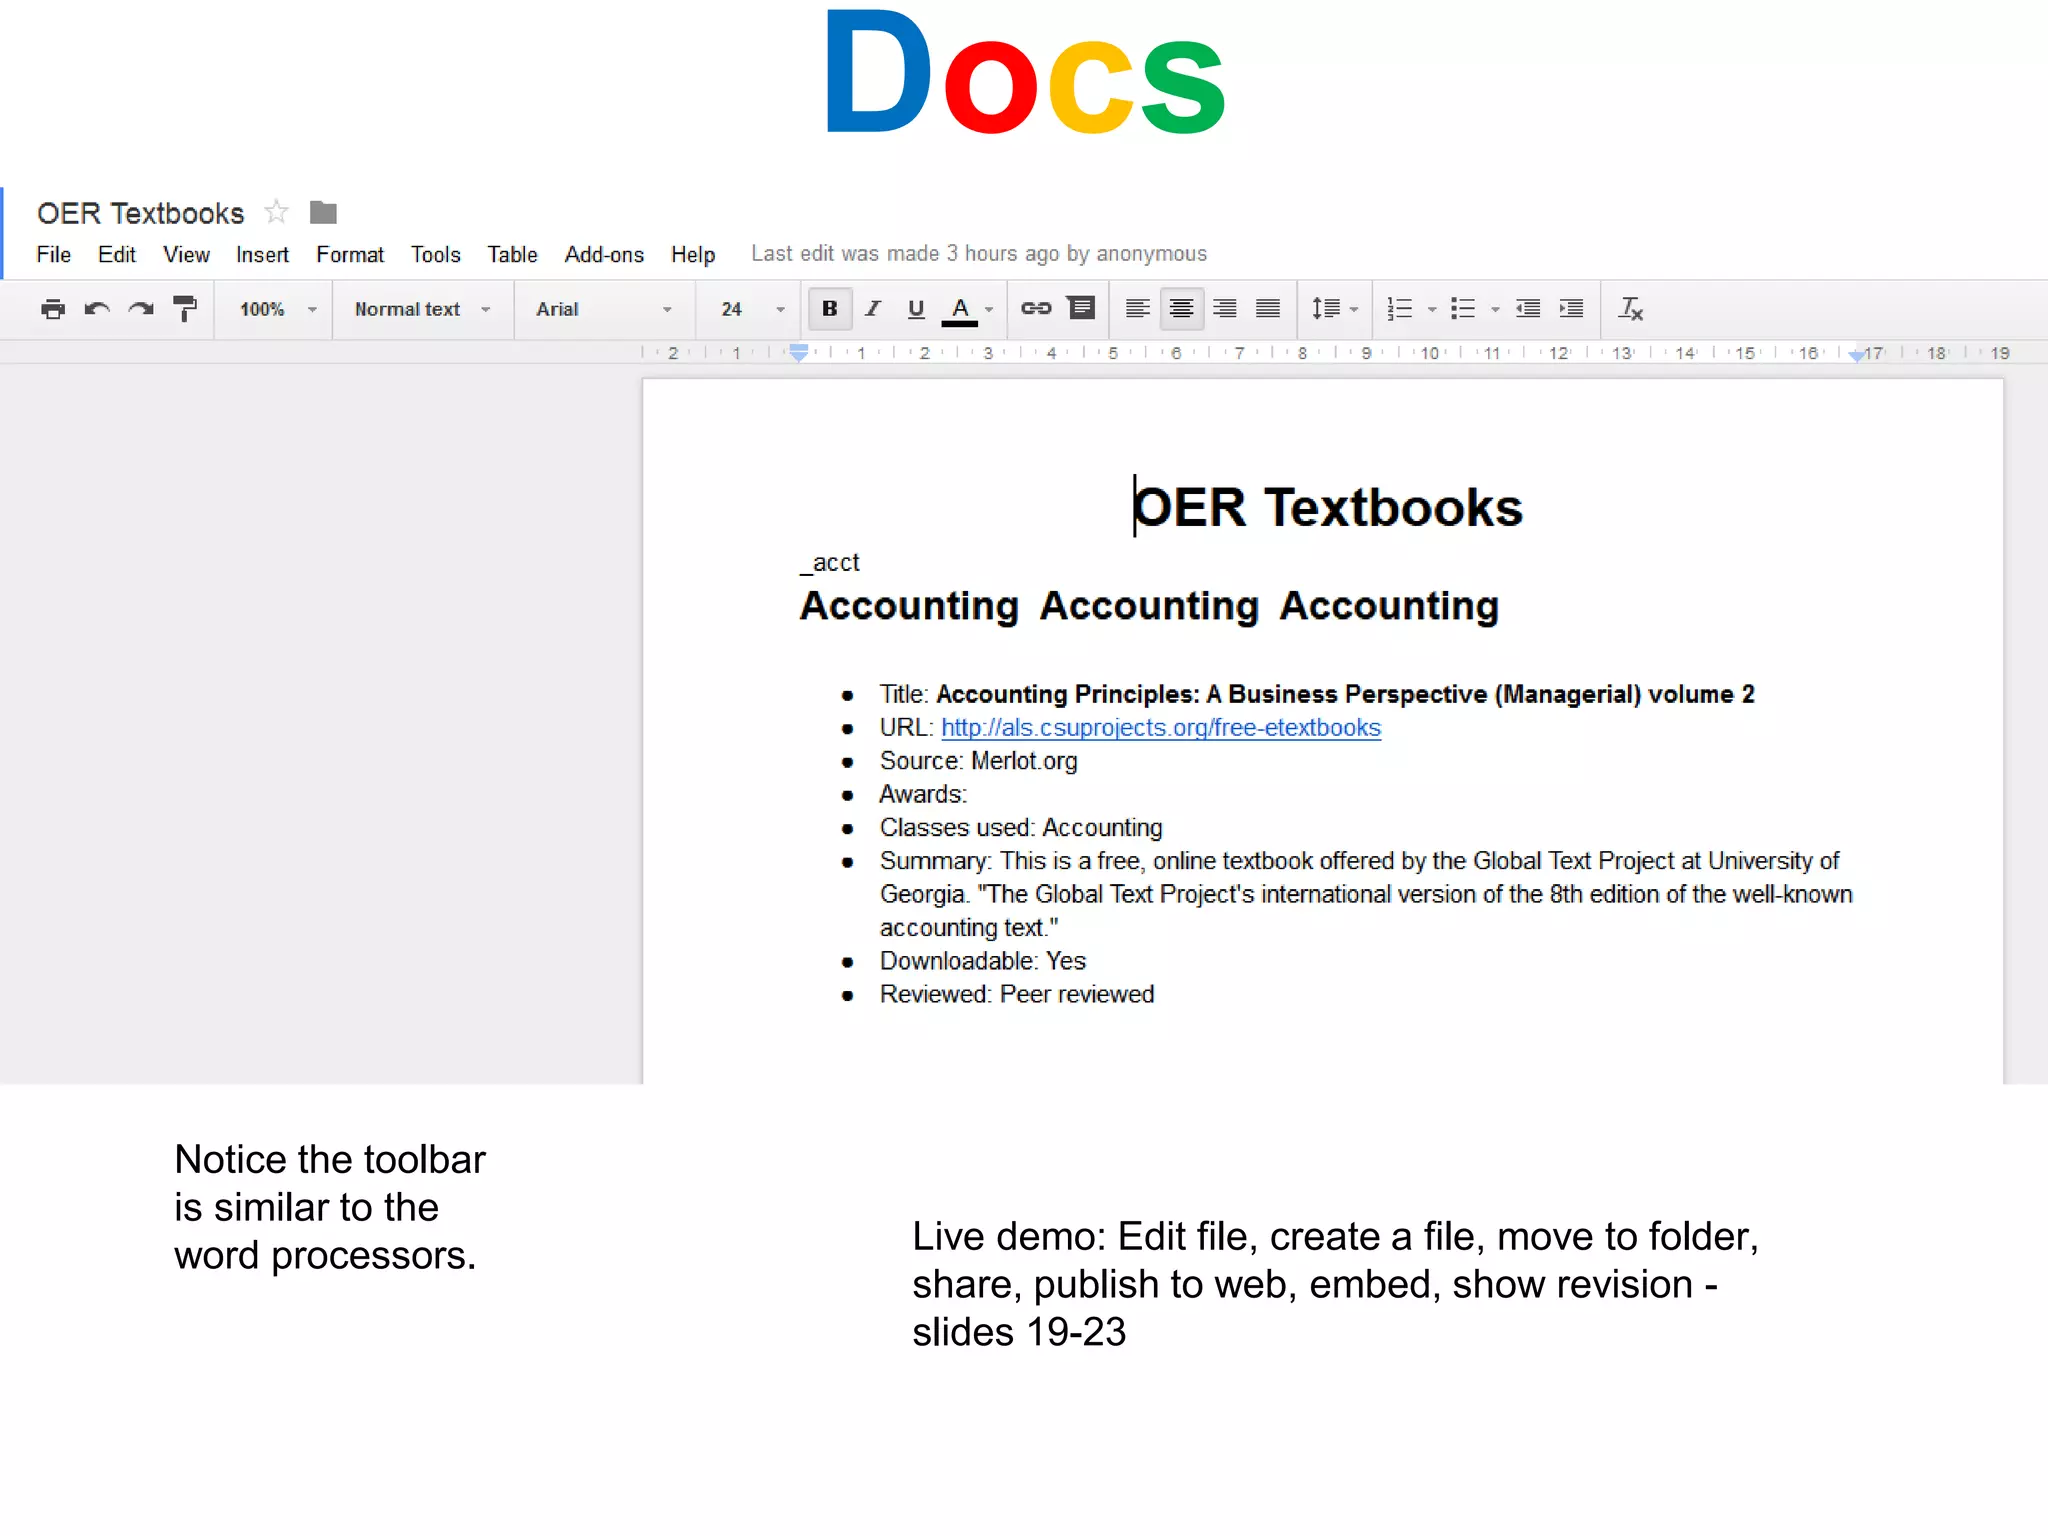The image size is (2048, 1536).
Task: Star the OER Textbooks document
Action: (276, 212)
